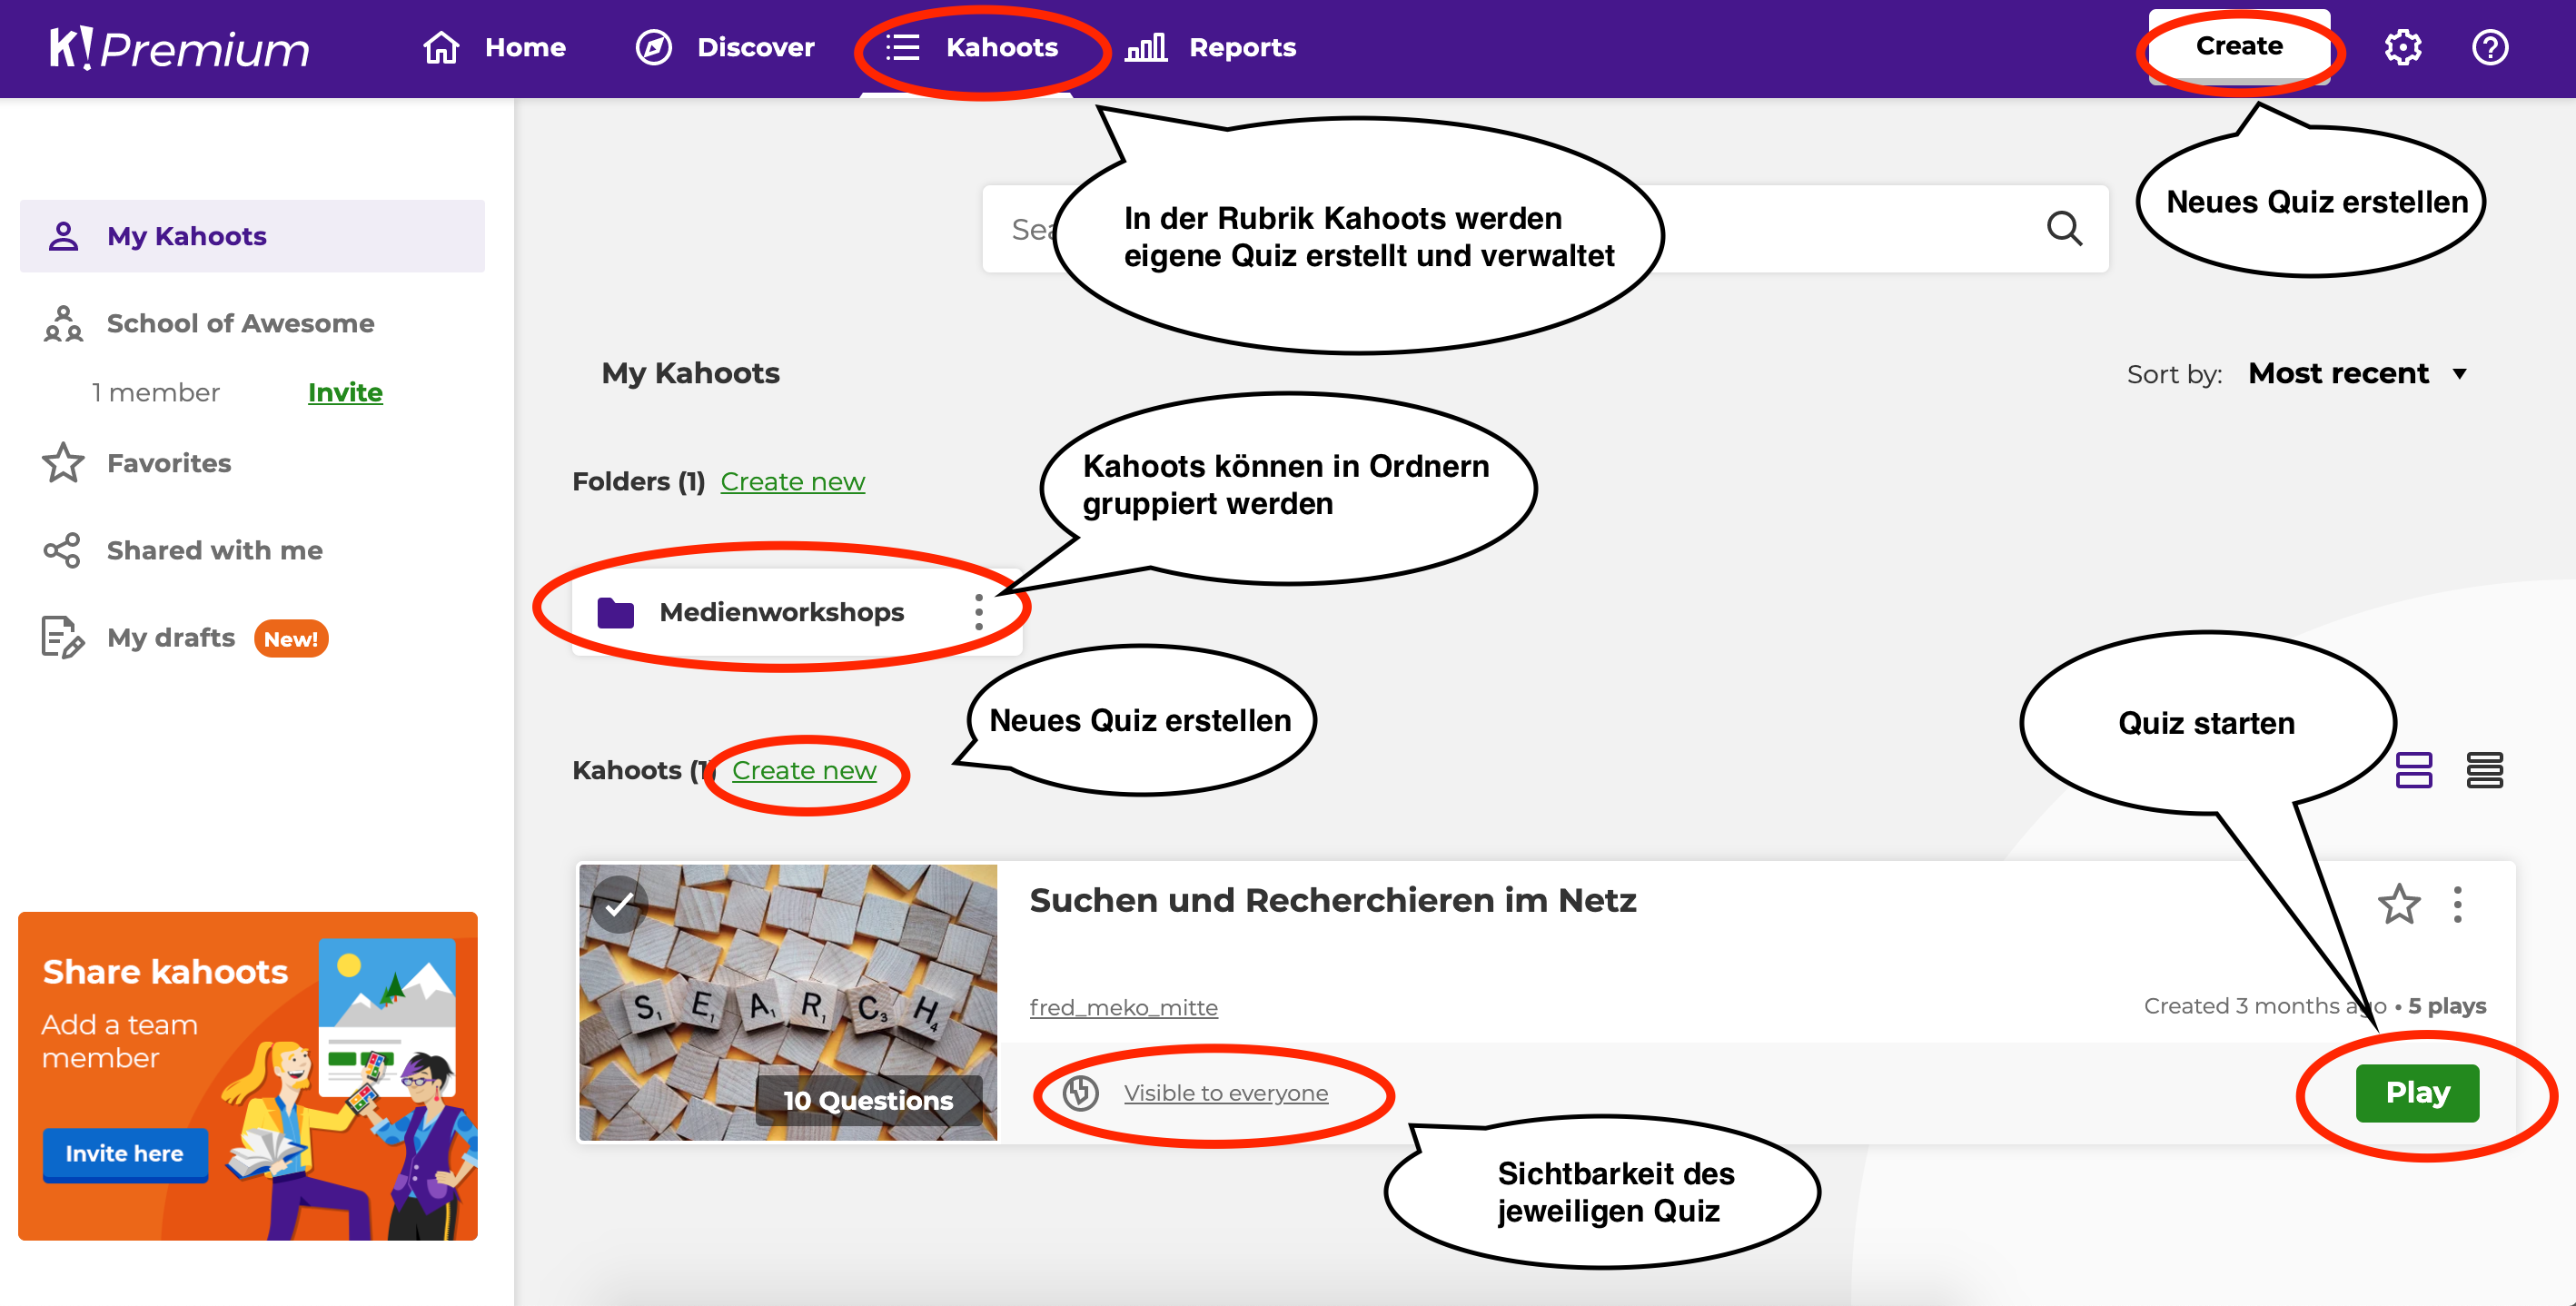Select My Kahoots in sidebar
Image resolution: width=2576 pixels, height=1306 pixels.
pyautogui.click(x=252, y=236)
